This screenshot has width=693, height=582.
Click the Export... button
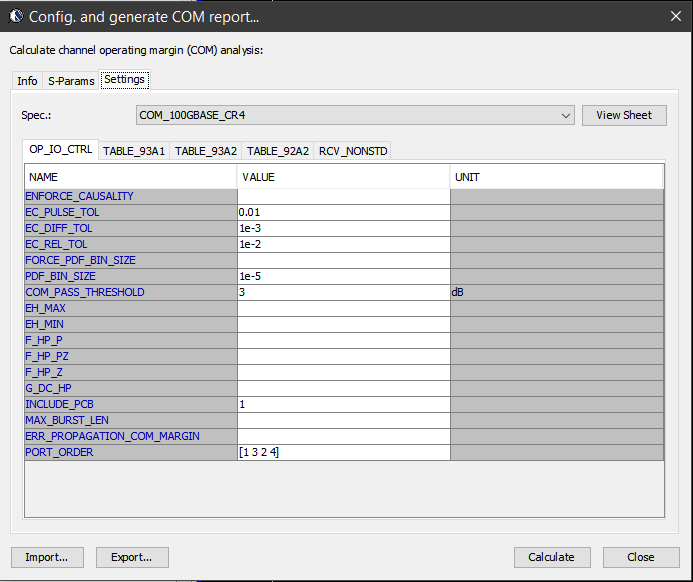pyautogui.click(x=132, y=557)
